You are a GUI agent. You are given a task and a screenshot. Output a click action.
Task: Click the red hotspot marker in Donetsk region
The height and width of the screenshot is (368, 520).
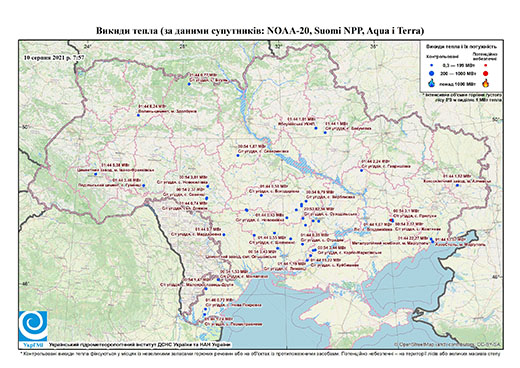pos(391,220)
